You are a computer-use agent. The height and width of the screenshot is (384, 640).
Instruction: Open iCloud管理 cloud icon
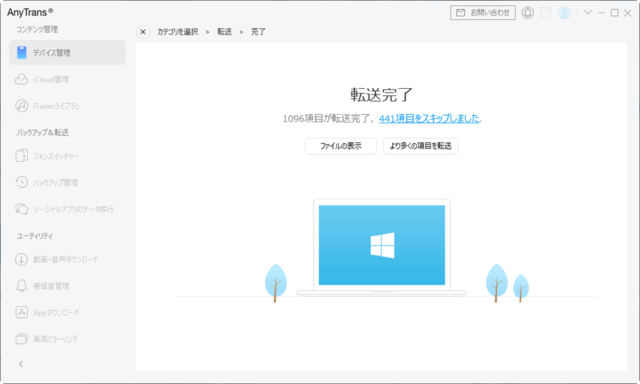pos(21,79)
